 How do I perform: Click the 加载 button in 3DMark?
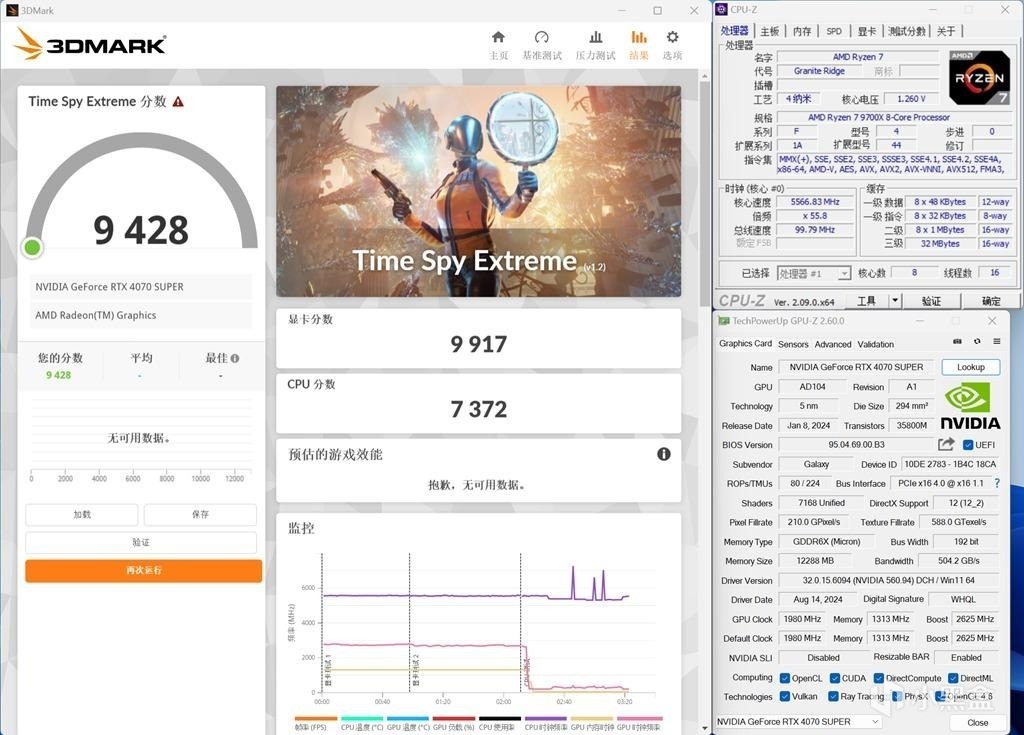[x=82, y=514]
